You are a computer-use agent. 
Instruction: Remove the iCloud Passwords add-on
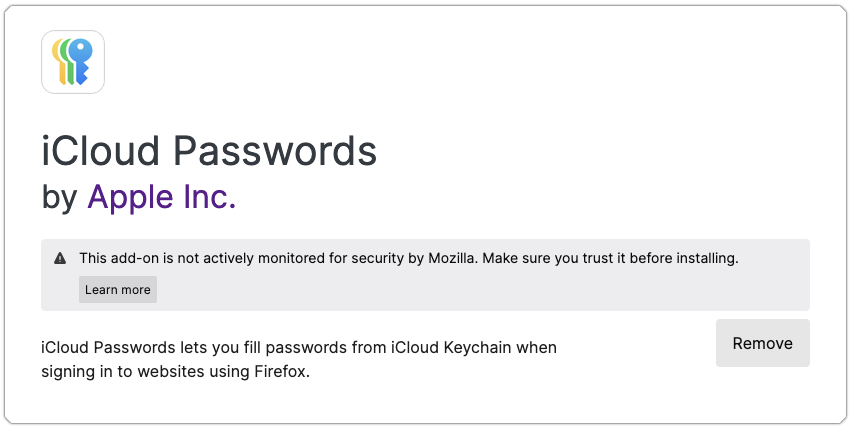[762, 343]
